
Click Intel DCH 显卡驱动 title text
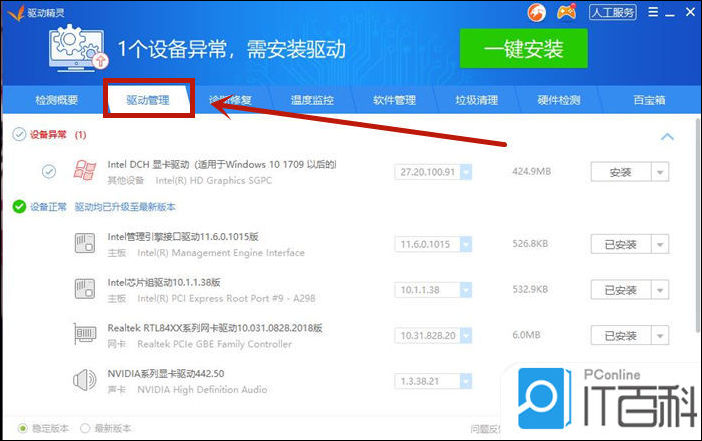(x=222, y=164)
